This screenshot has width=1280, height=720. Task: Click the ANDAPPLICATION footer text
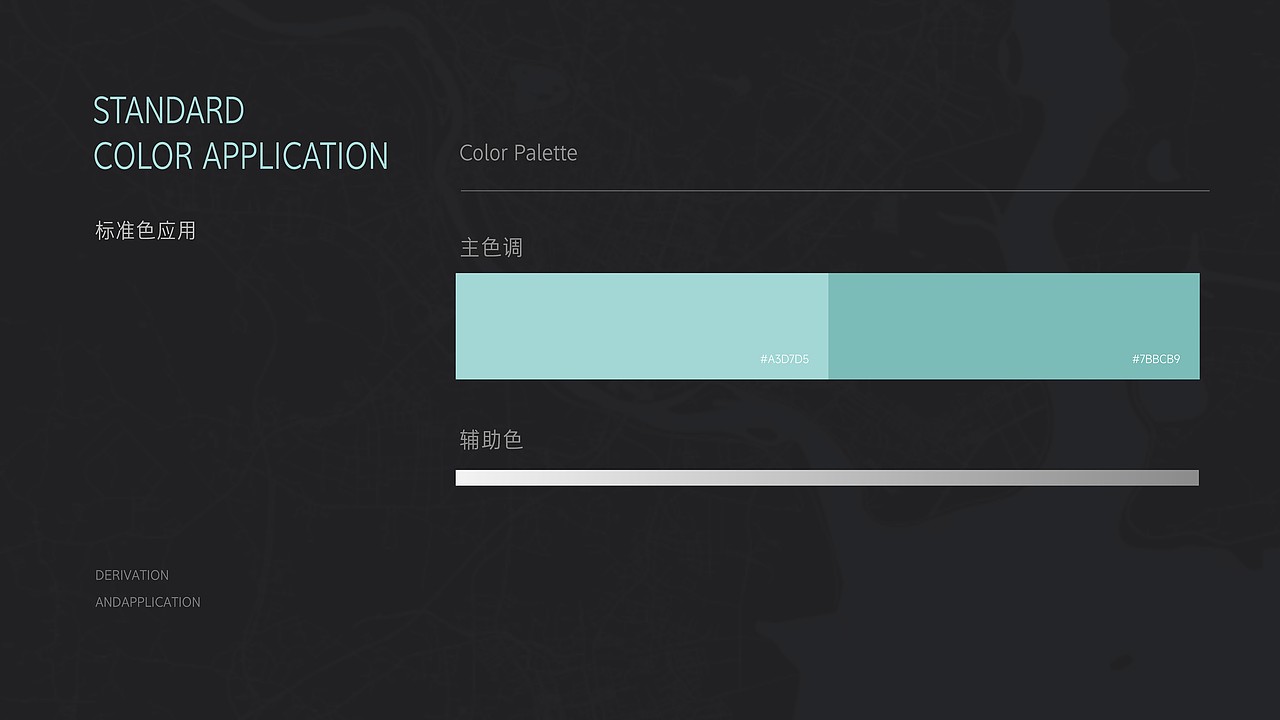(148, 602)
